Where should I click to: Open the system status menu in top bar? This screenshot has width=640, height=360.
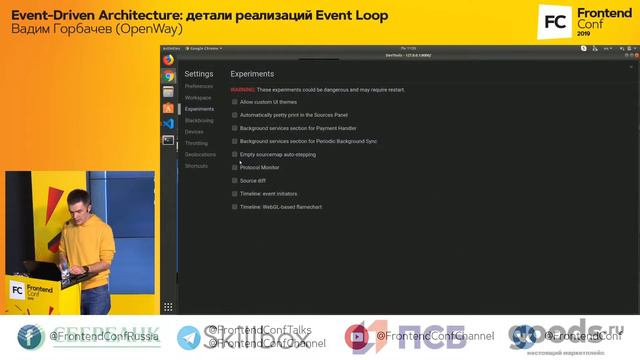point(629,49)
